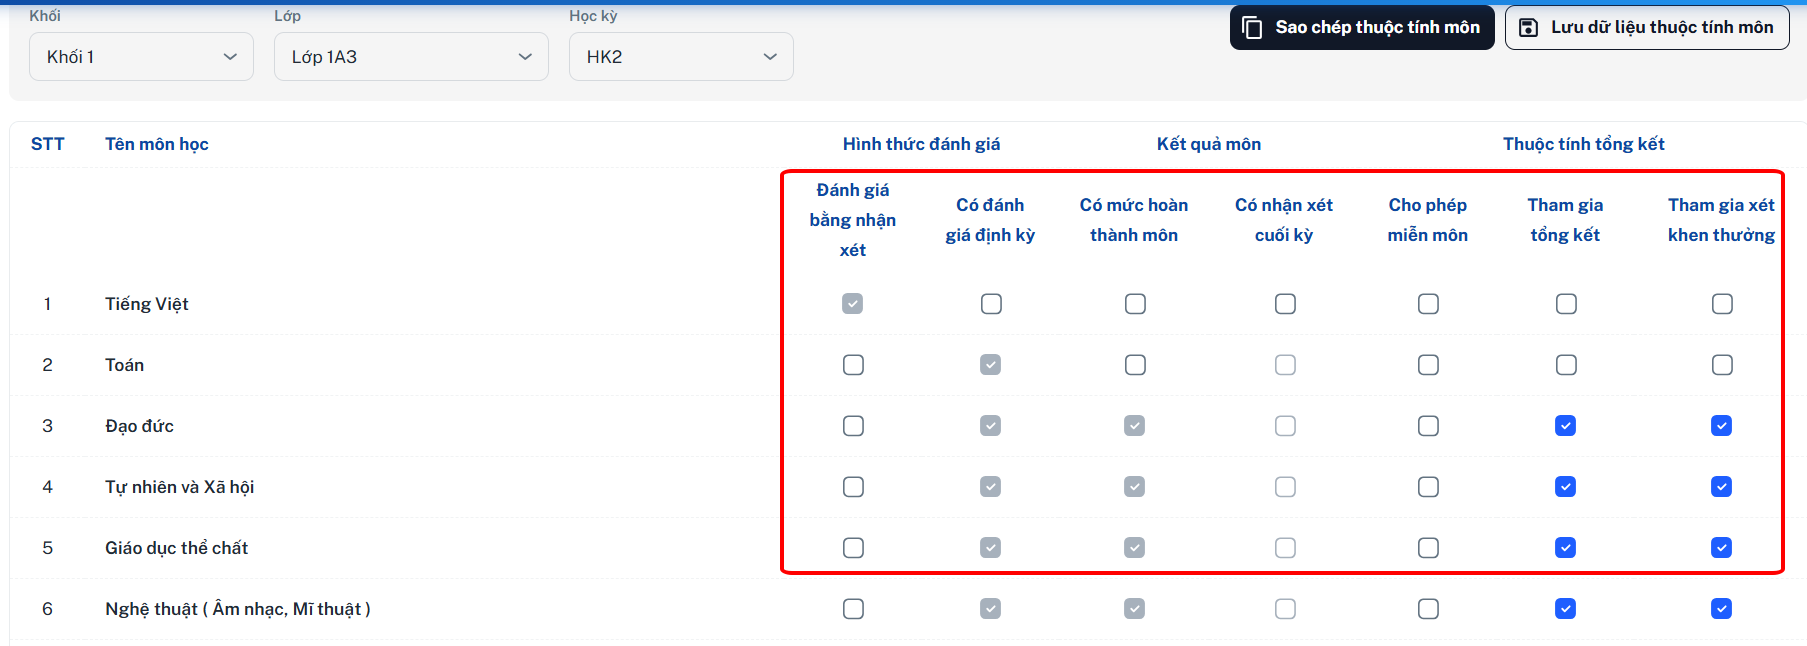Uncheck Tham gia xét khen thưởng for Tự nhiên và Xã hội
This screenshot has height=646, width=1807.
1722,486
